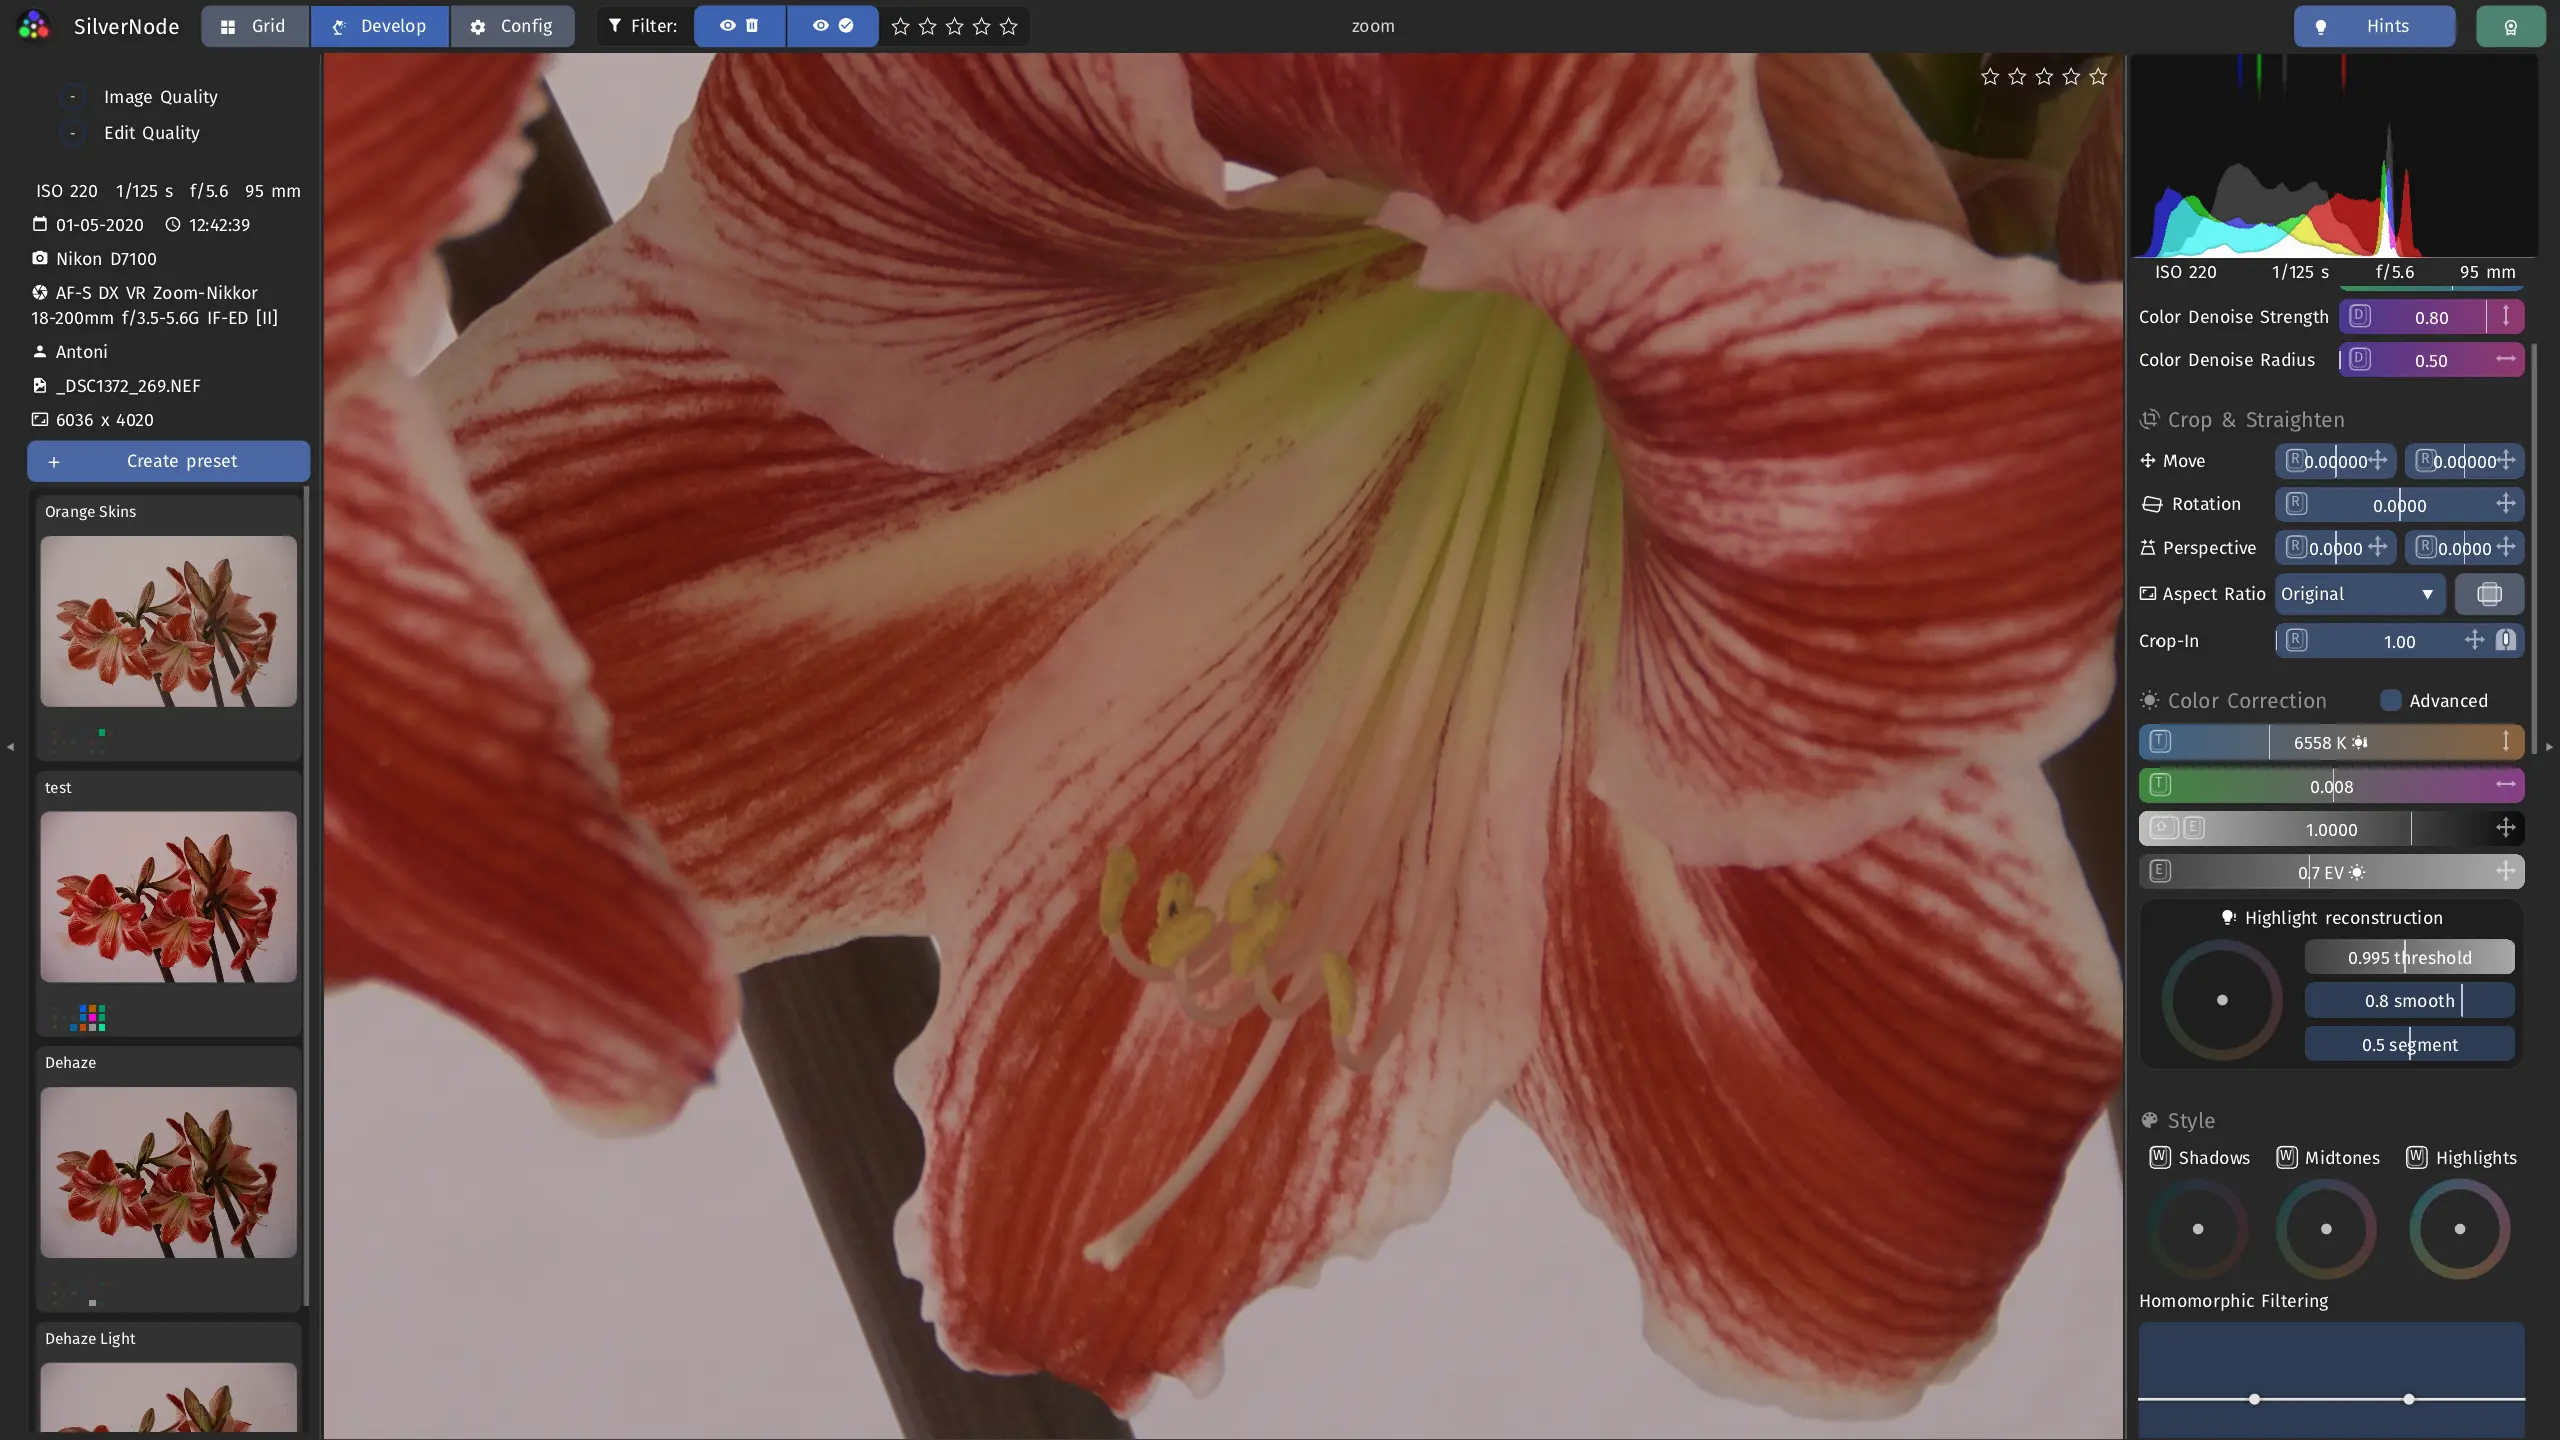Click the Crop-In mouse icon

tap(2506, 640)
